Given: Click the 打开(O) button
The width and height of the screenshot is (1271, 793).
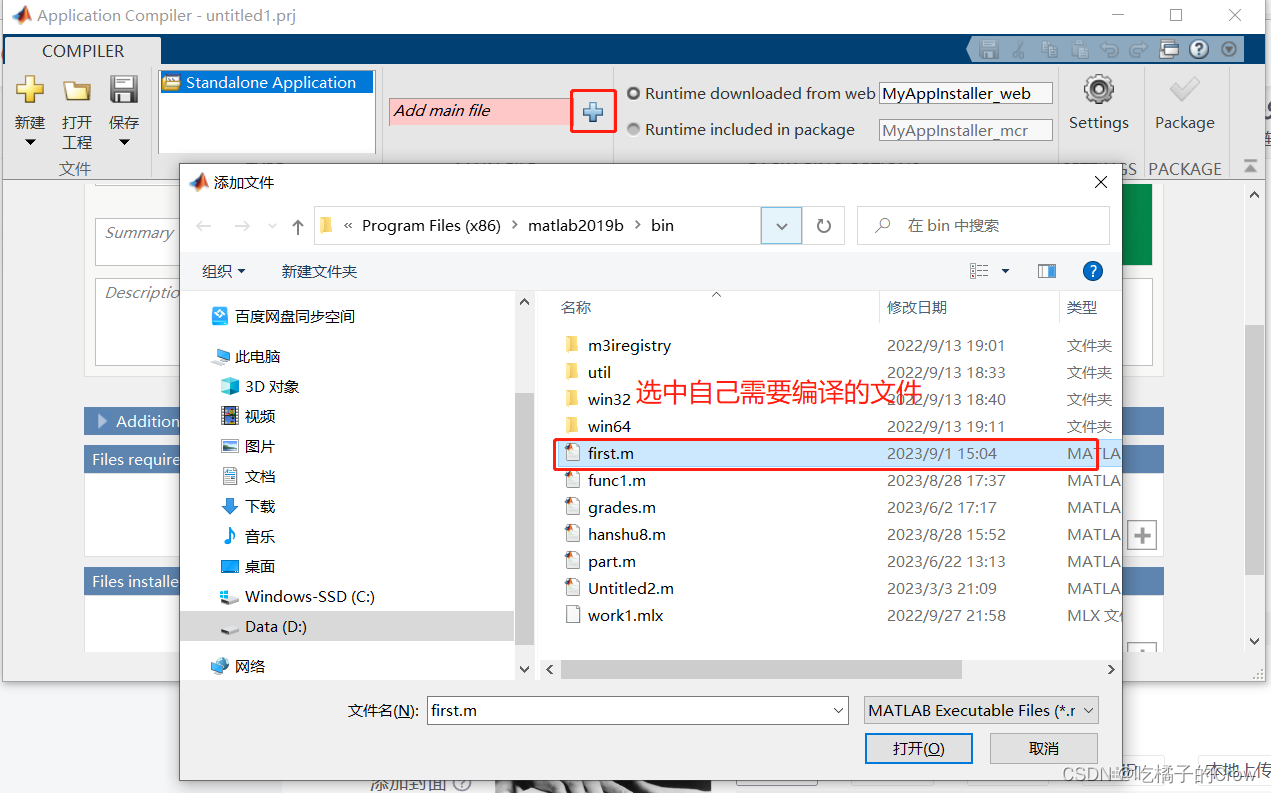Looking at the screenshot, I should pyautogui.click(x=918, y=748).
